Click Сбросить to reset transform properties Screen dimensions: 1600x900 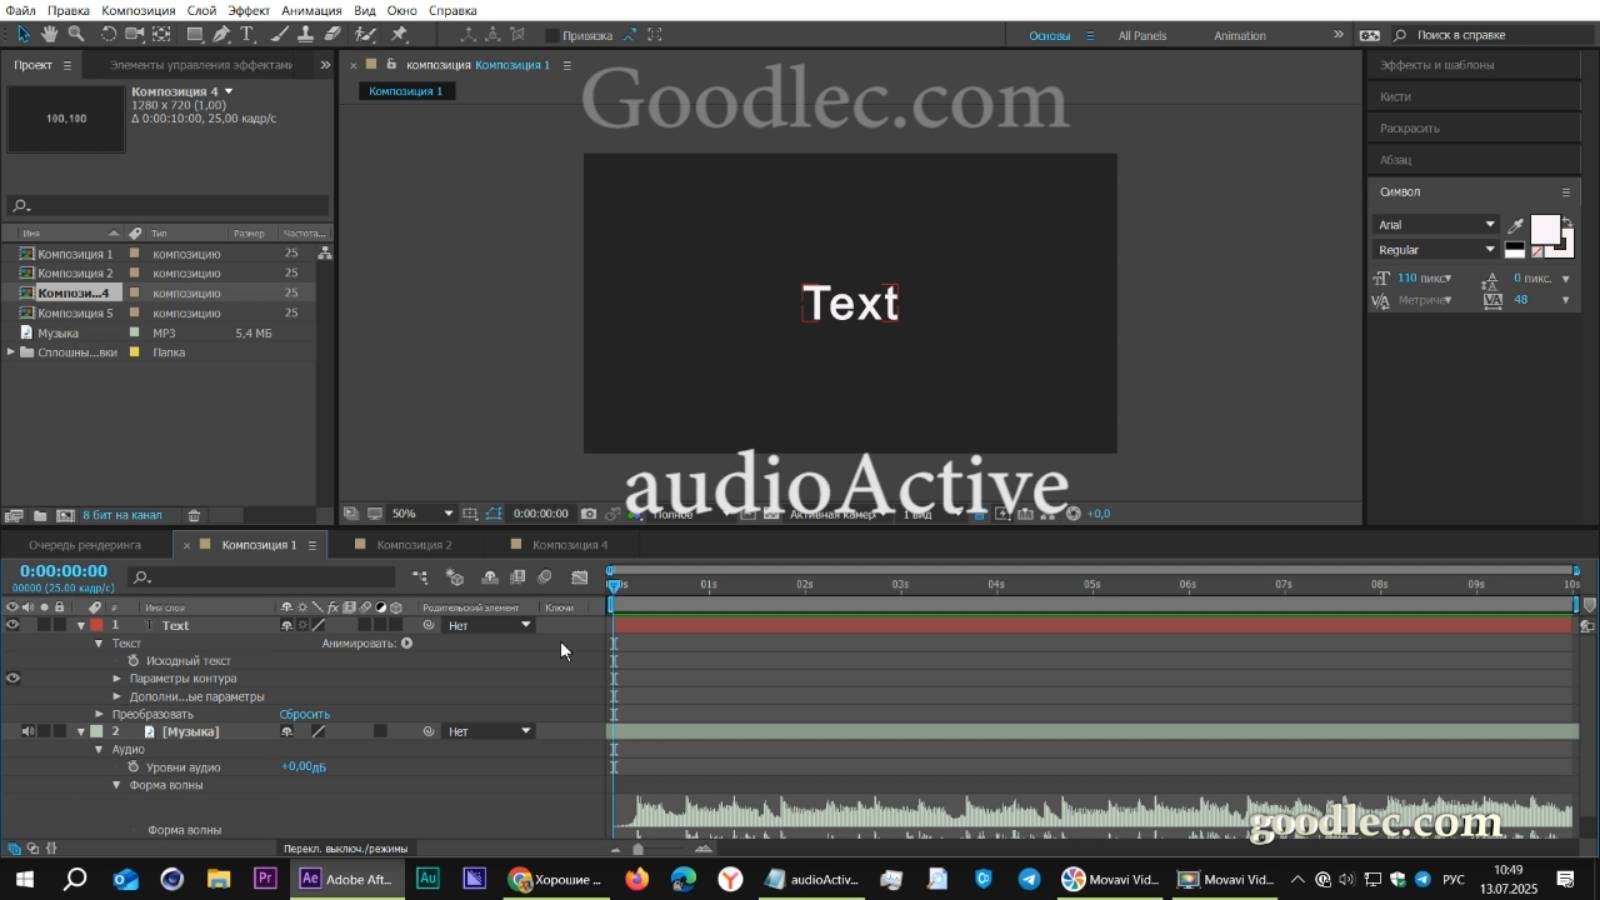(x=305, y=714)
